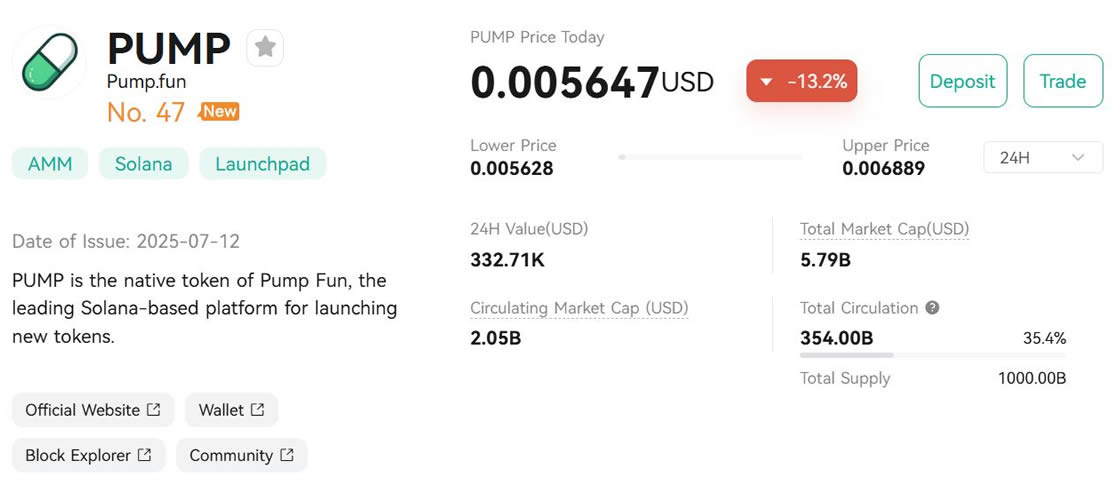1120x485 pixels.
Task: Click the Total Circulation progress bar
Action: coord(932,355)
